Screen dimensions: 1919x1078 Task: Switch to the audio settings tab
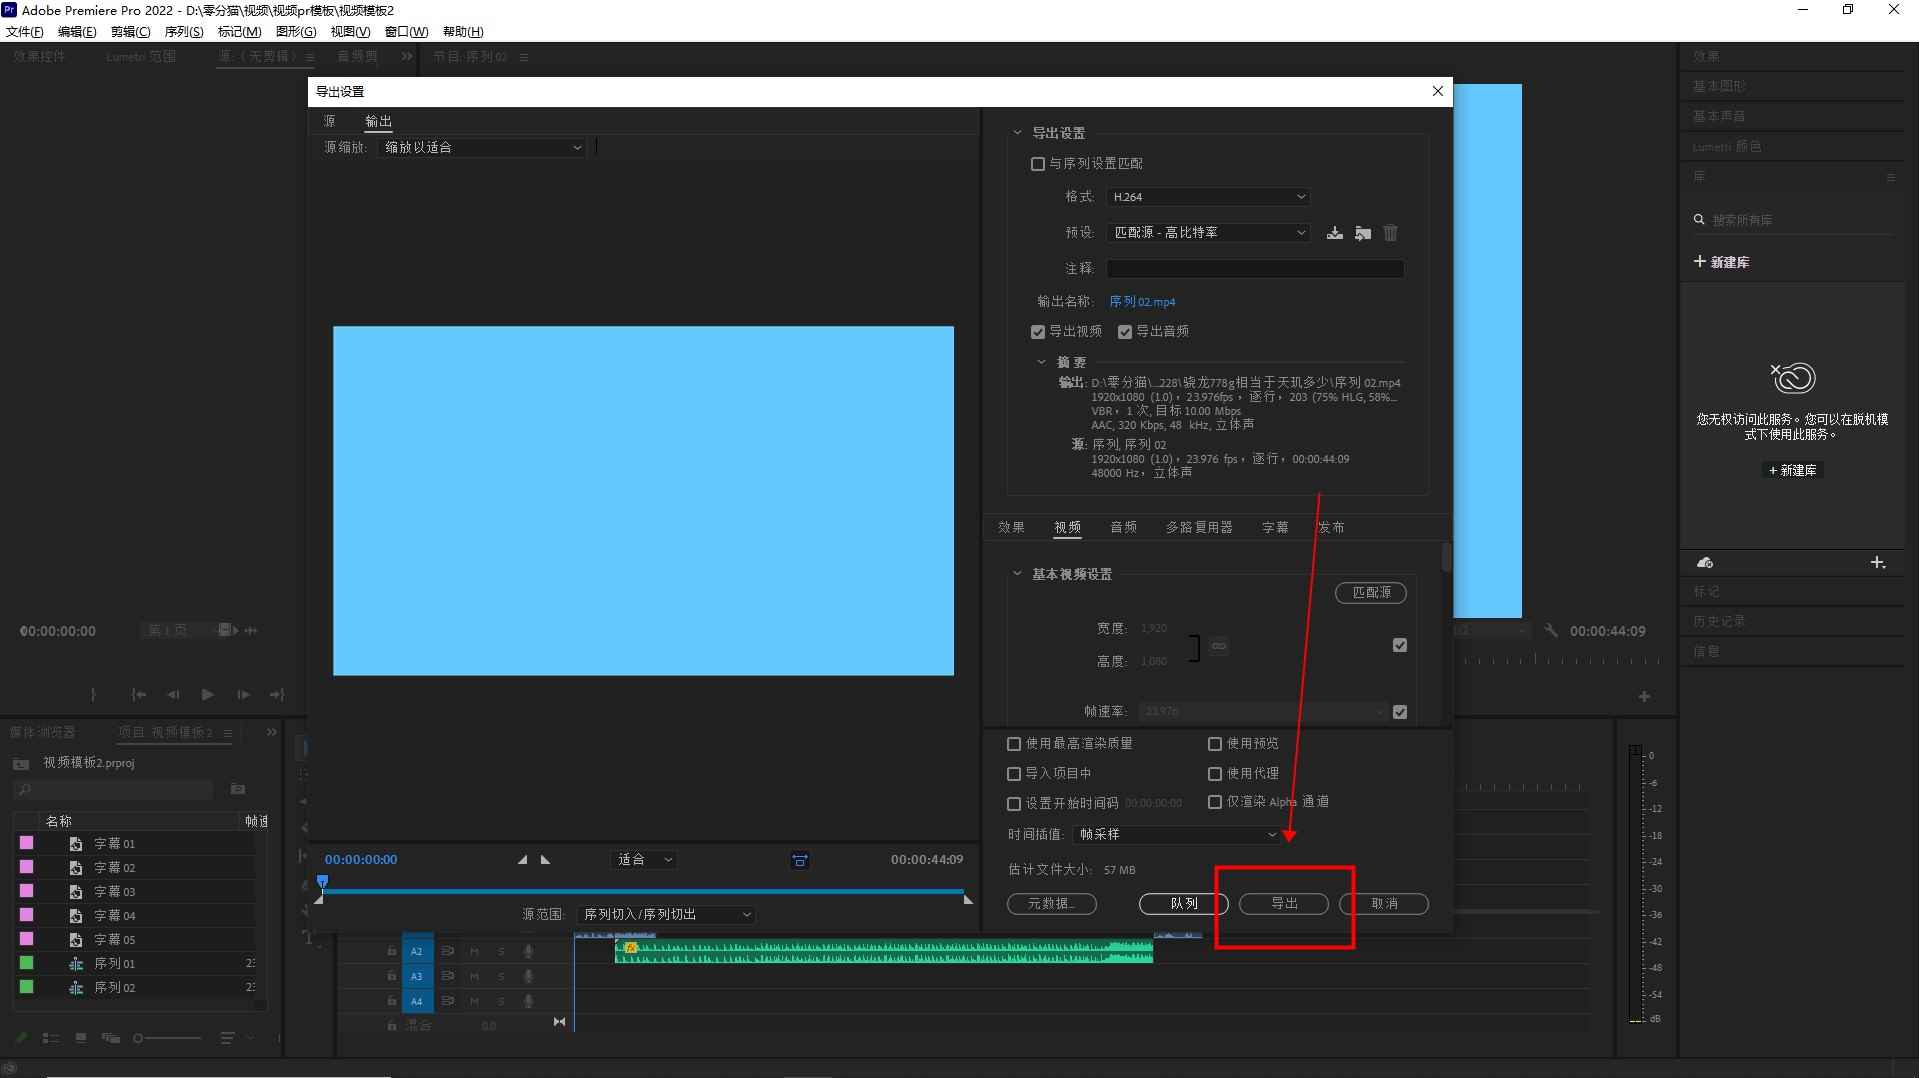click(x=1123, y=527)
